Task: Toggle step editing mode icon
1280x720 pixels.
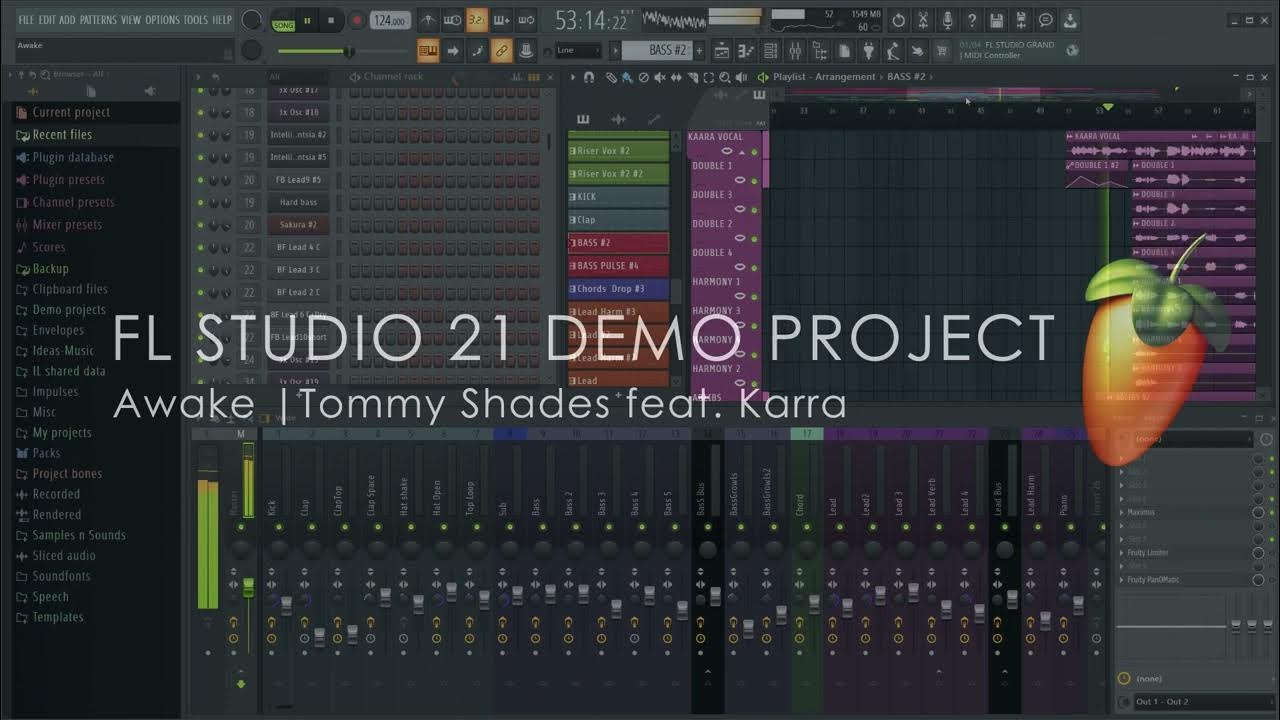Action: (477, 51)
